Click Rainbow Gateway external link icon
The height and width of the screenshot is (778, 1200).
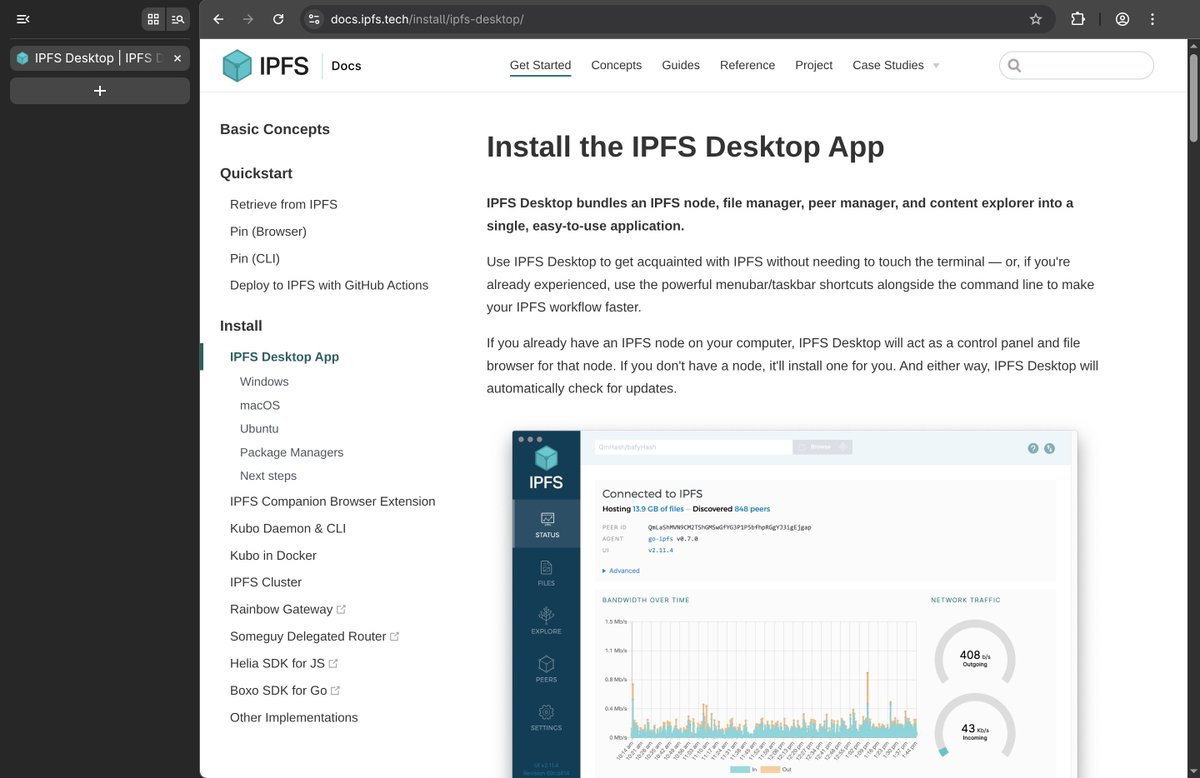[342, 609]
